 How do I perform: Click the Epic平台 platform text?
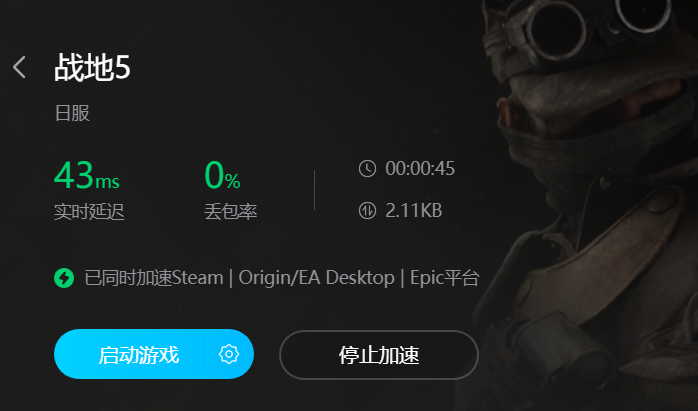coord(444,278)
